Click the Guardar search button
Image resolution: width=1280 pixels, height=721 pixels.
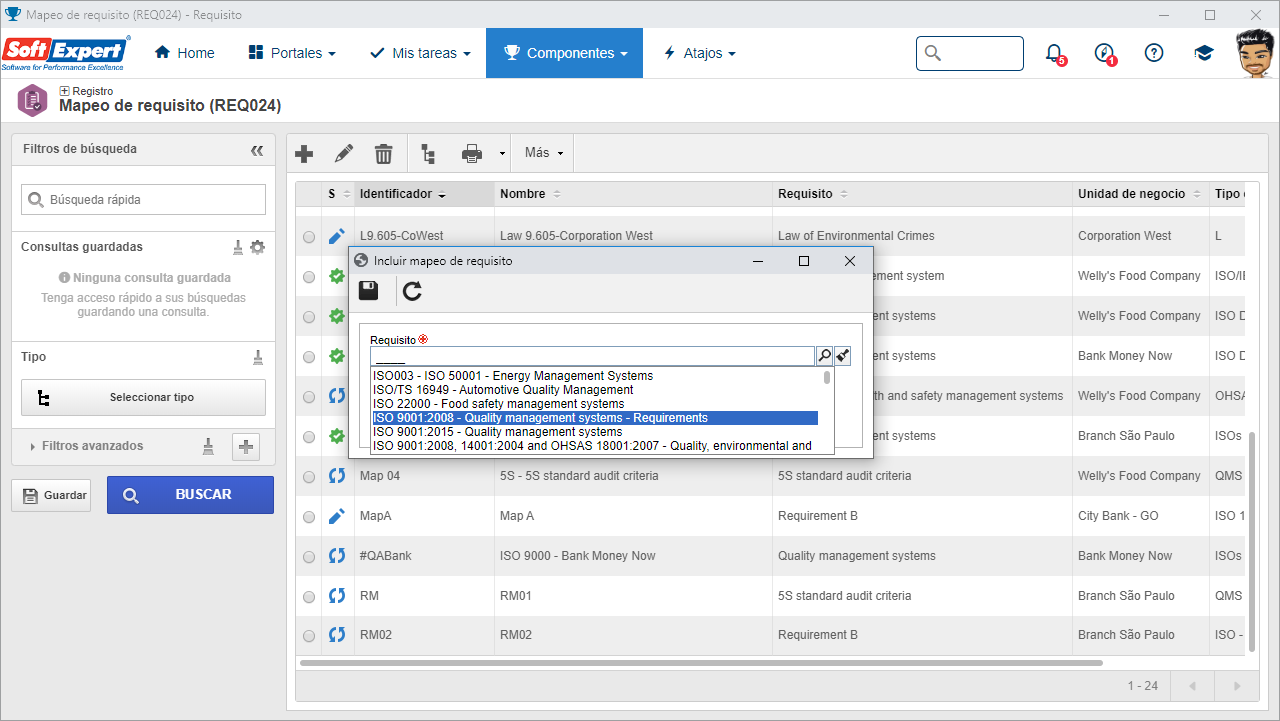tap(51, 495)
